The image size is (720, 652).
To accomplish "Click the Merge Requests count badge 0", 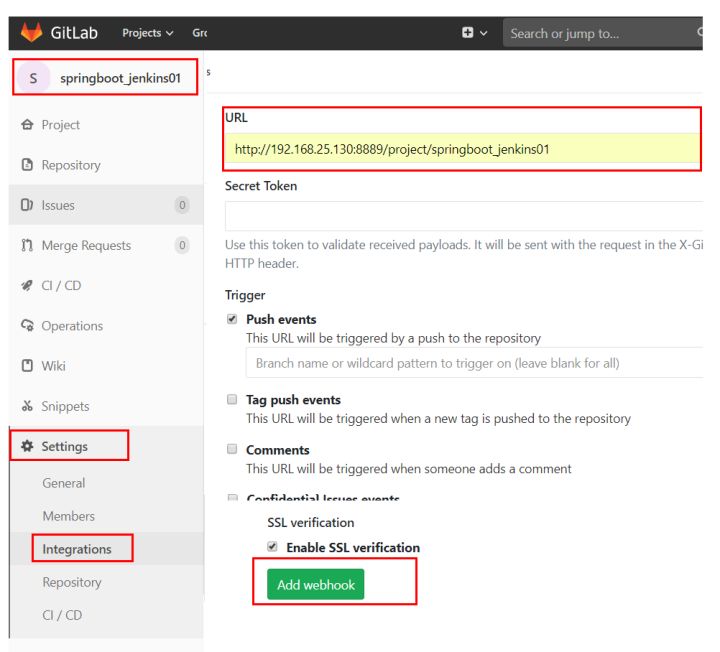I will (182, 245).
